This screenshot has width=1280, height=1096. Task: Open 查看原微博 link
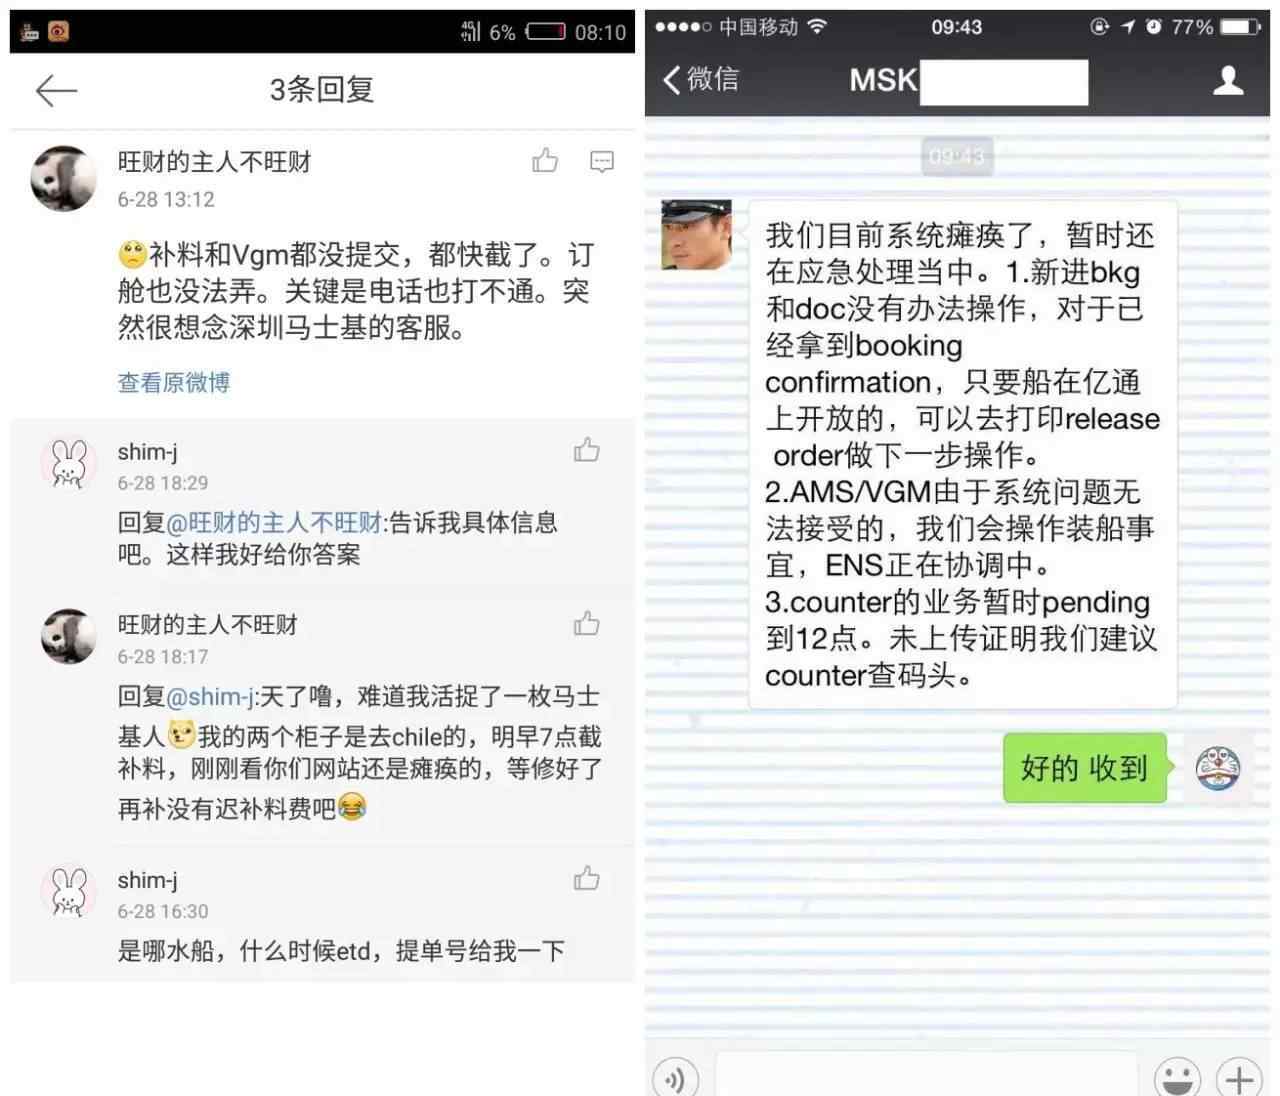[x=174, y=382]
